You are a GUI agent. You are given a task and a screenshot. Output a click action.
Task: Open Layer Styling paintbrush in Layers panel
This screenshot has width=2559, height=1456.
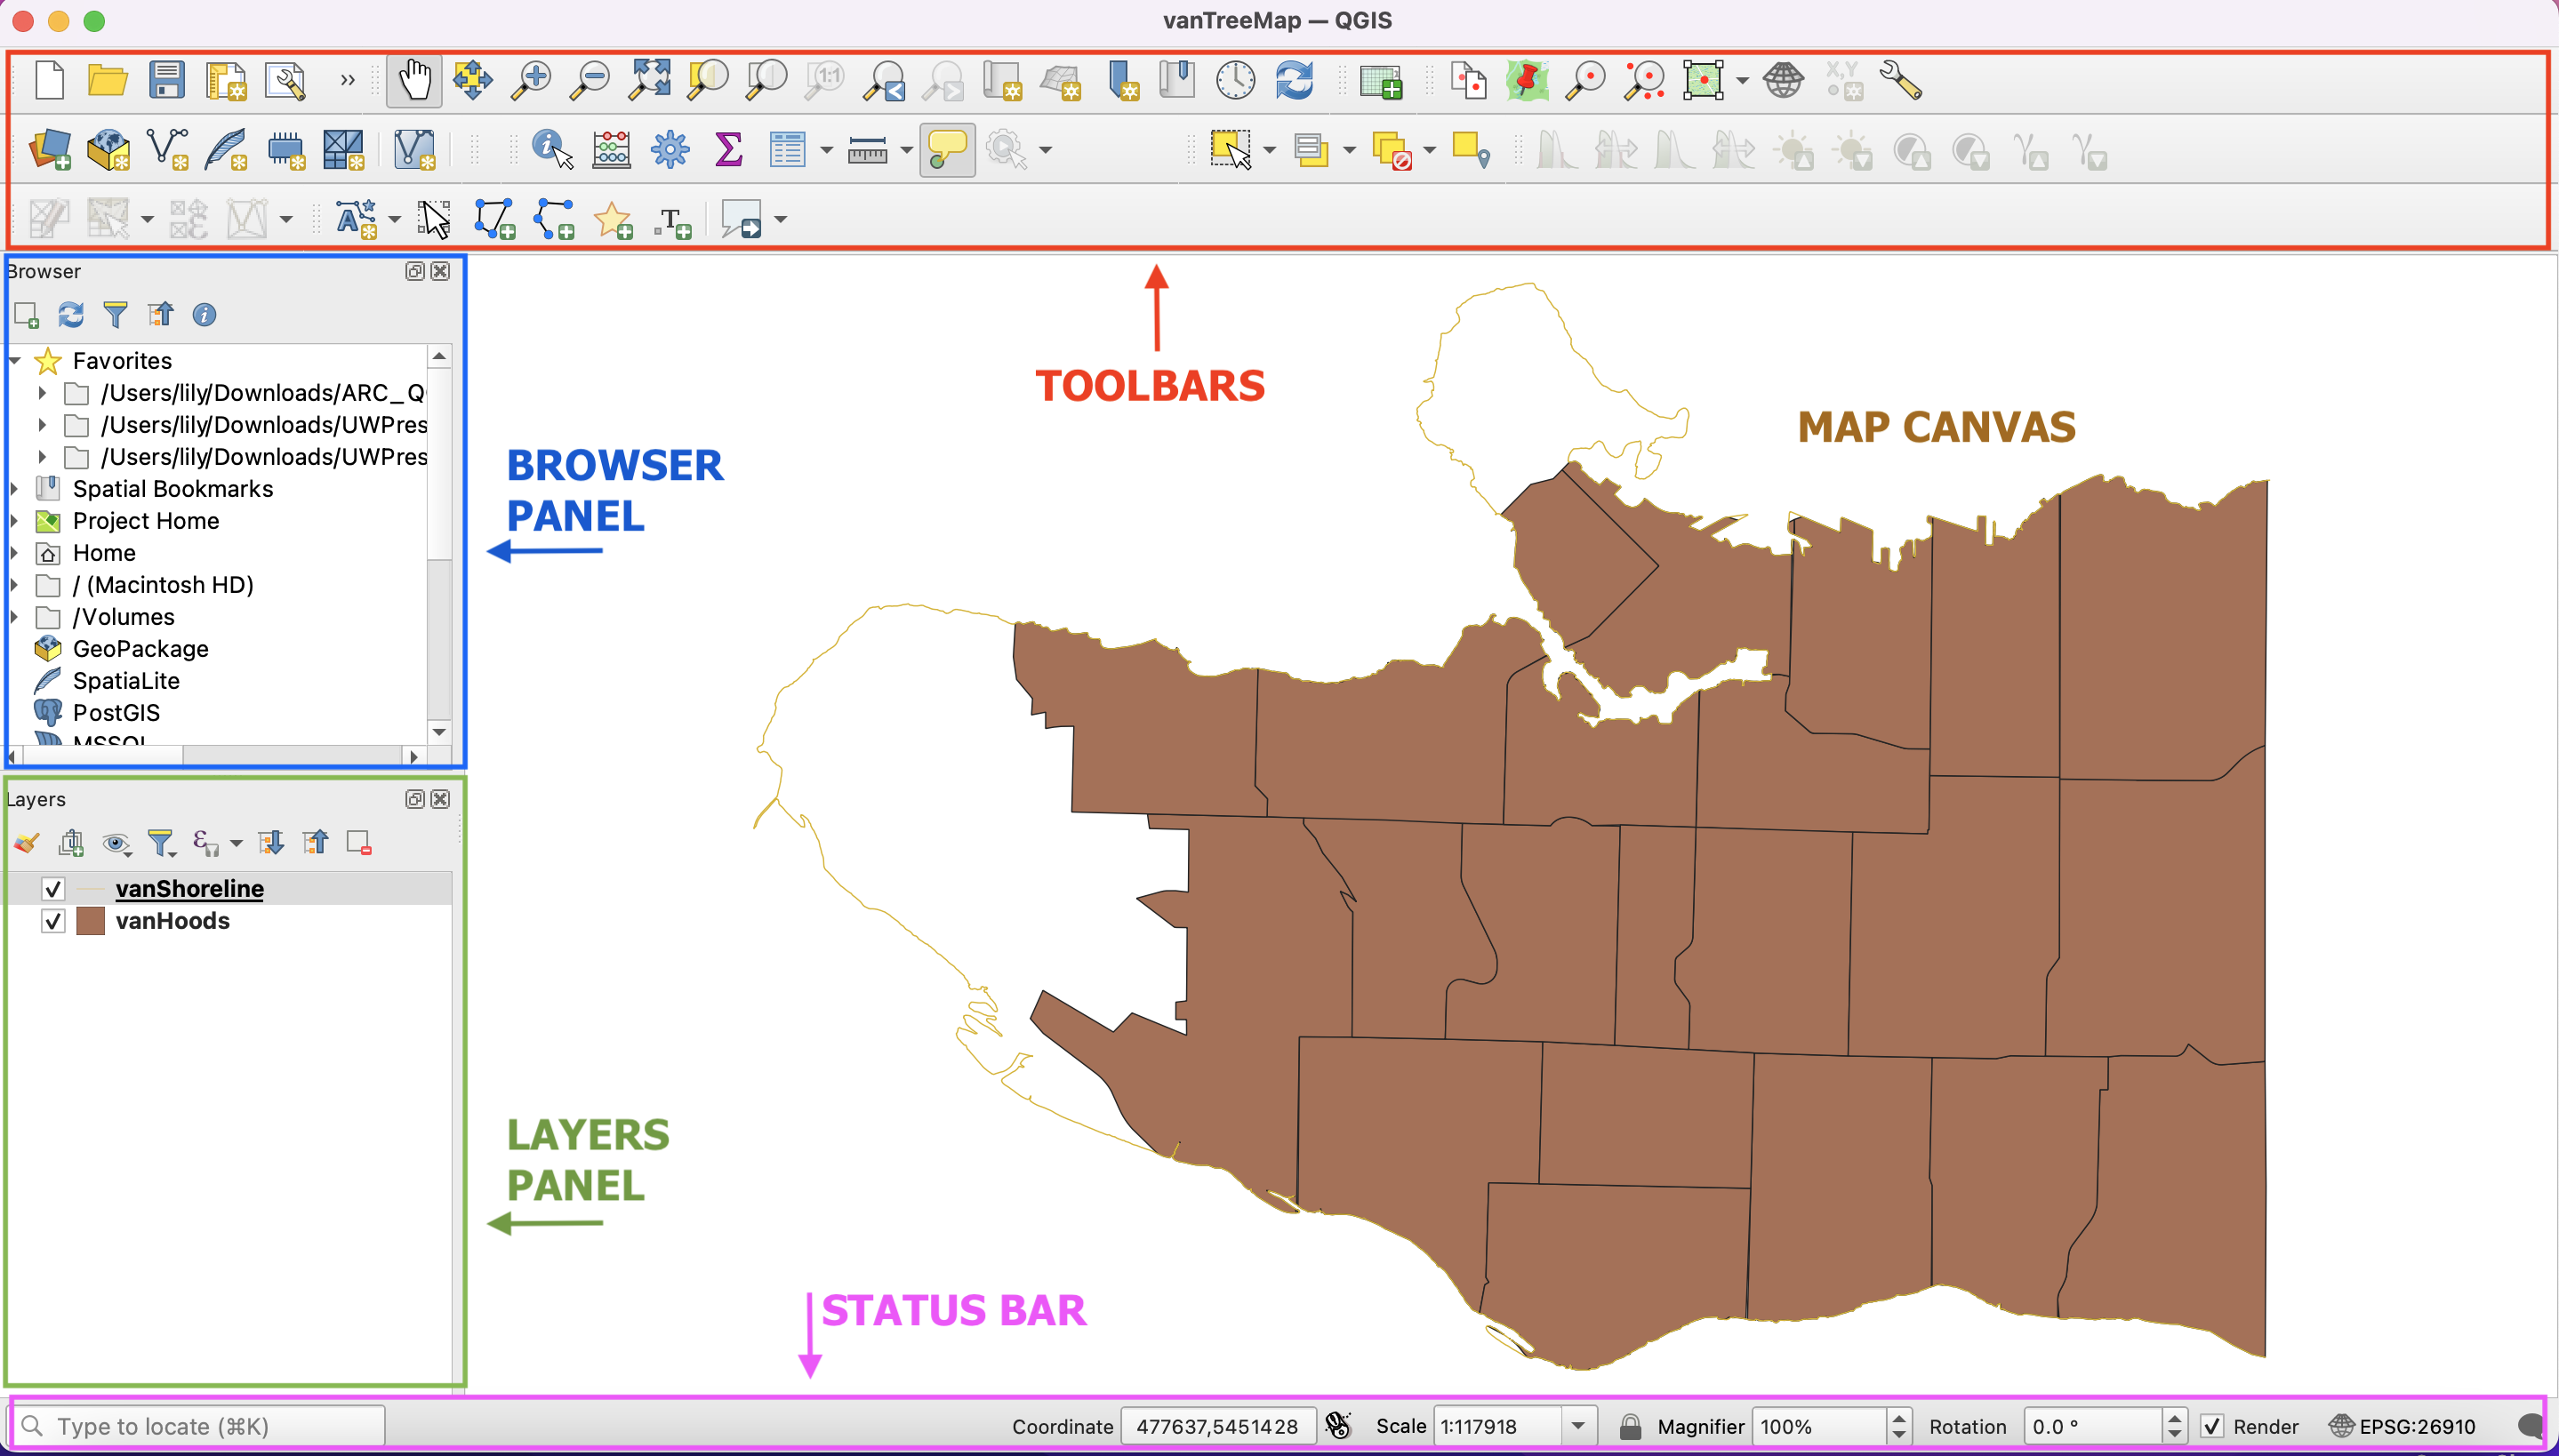tap(26, 843)
